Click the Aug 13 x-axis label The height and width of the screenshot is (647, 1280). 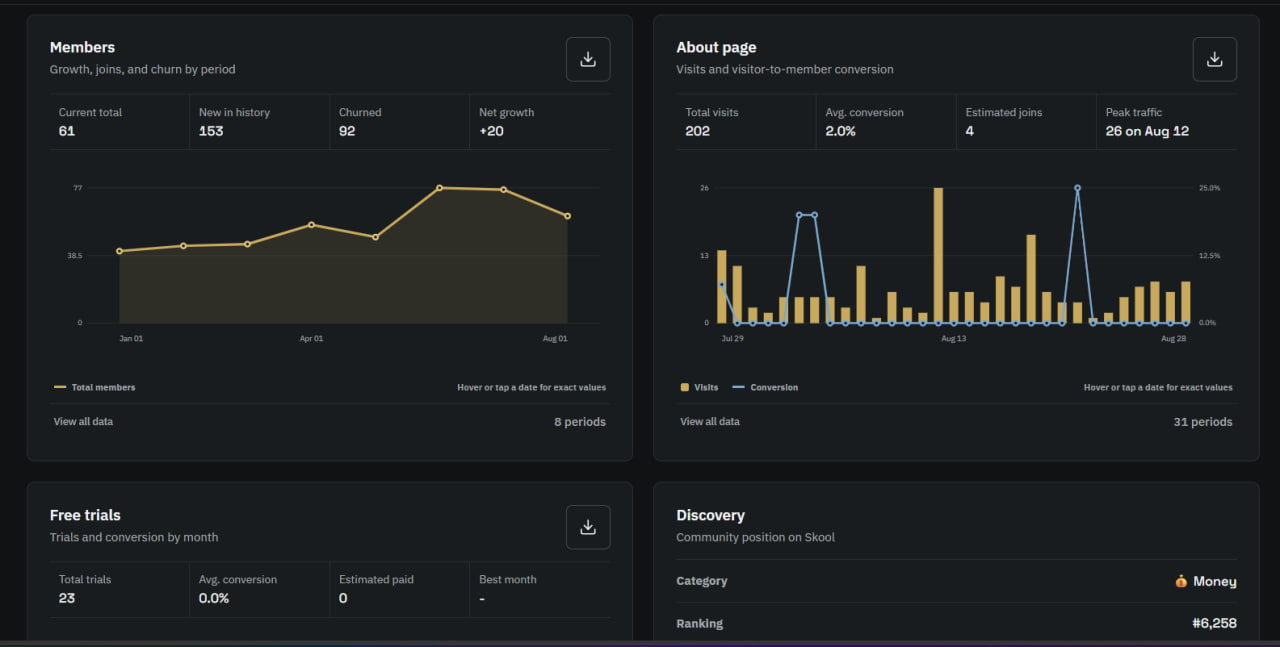click(953, 338)
